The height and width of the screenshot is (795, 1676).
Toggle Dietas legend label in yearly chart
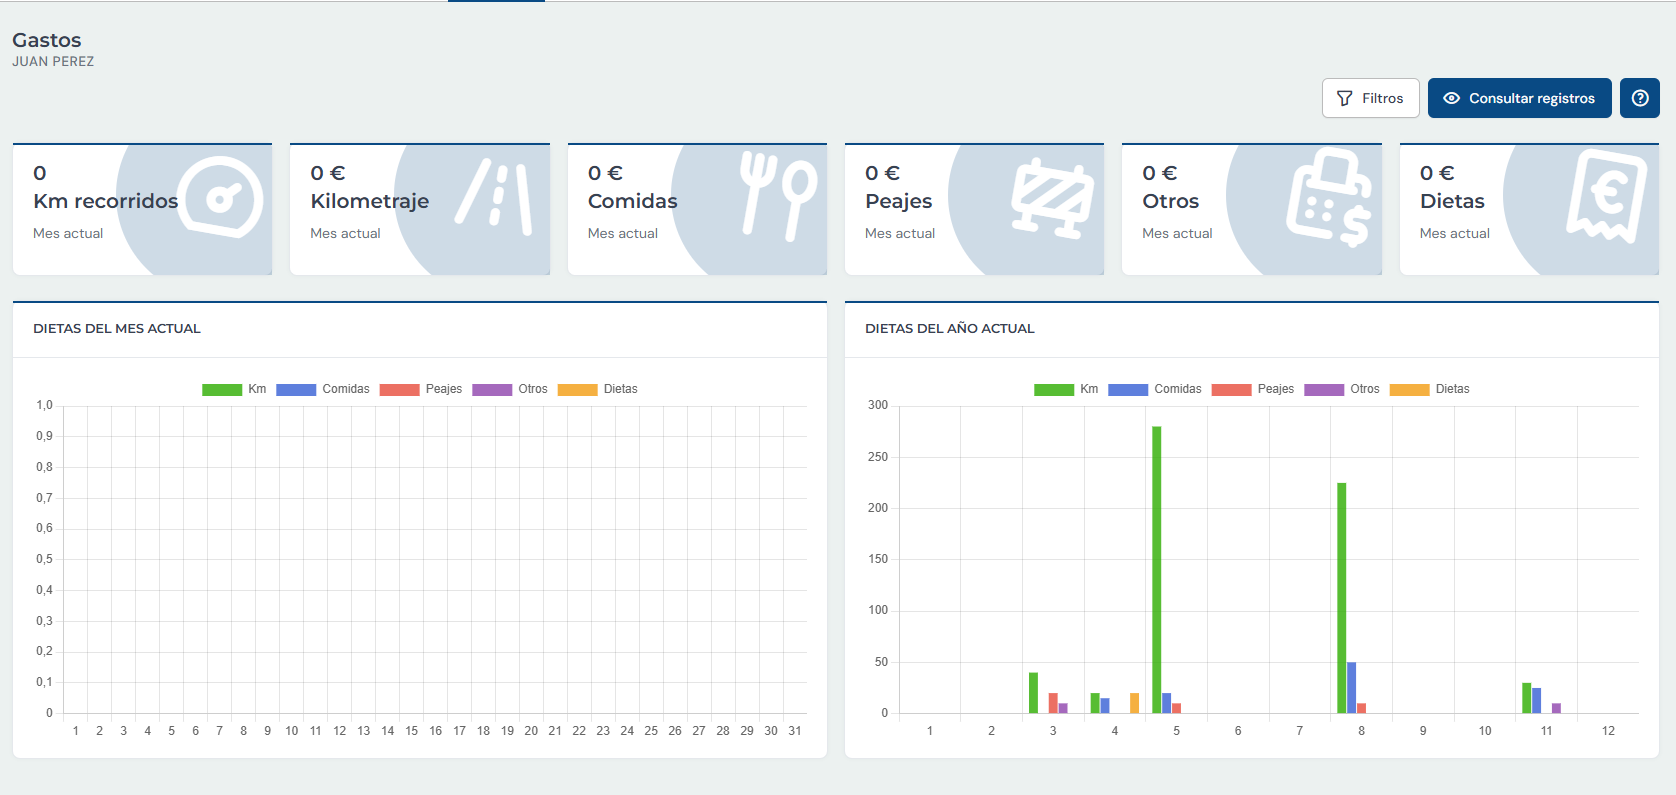click(1452, 389)
